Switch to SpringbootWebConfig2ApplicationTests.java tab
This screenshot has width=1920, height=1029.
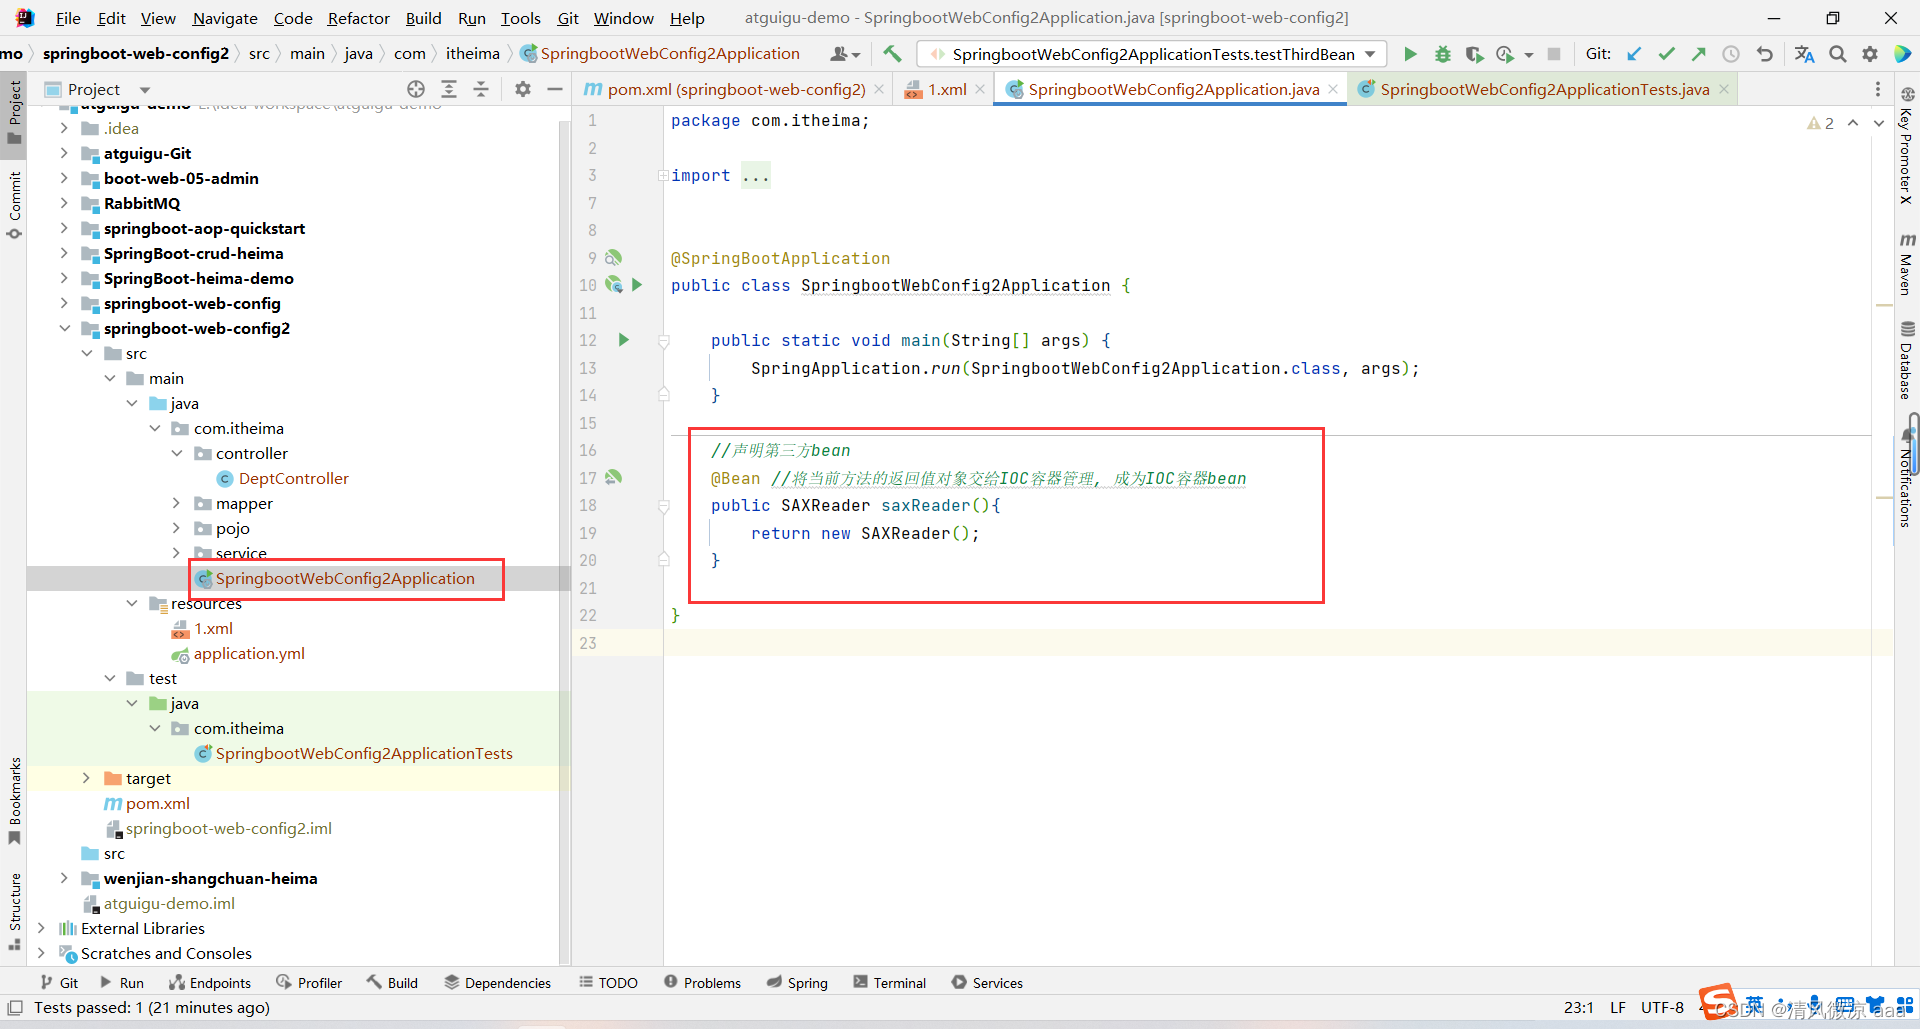[1545, 89]
